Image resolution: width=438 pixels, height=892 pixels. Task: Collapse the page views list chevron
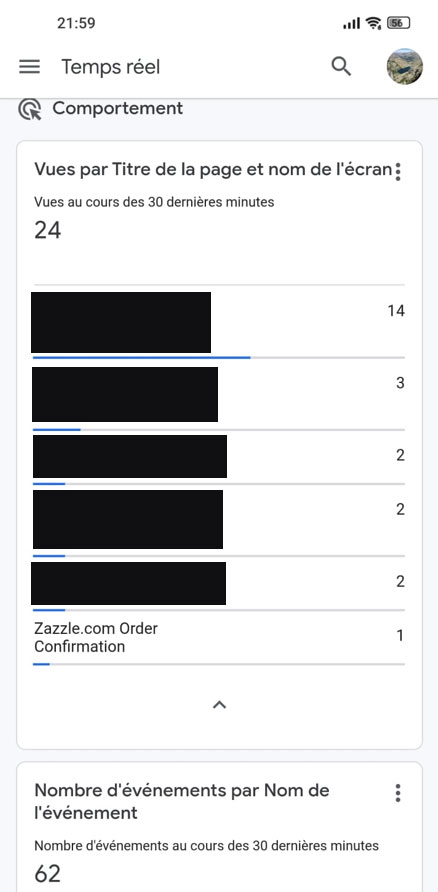(220, 705)
